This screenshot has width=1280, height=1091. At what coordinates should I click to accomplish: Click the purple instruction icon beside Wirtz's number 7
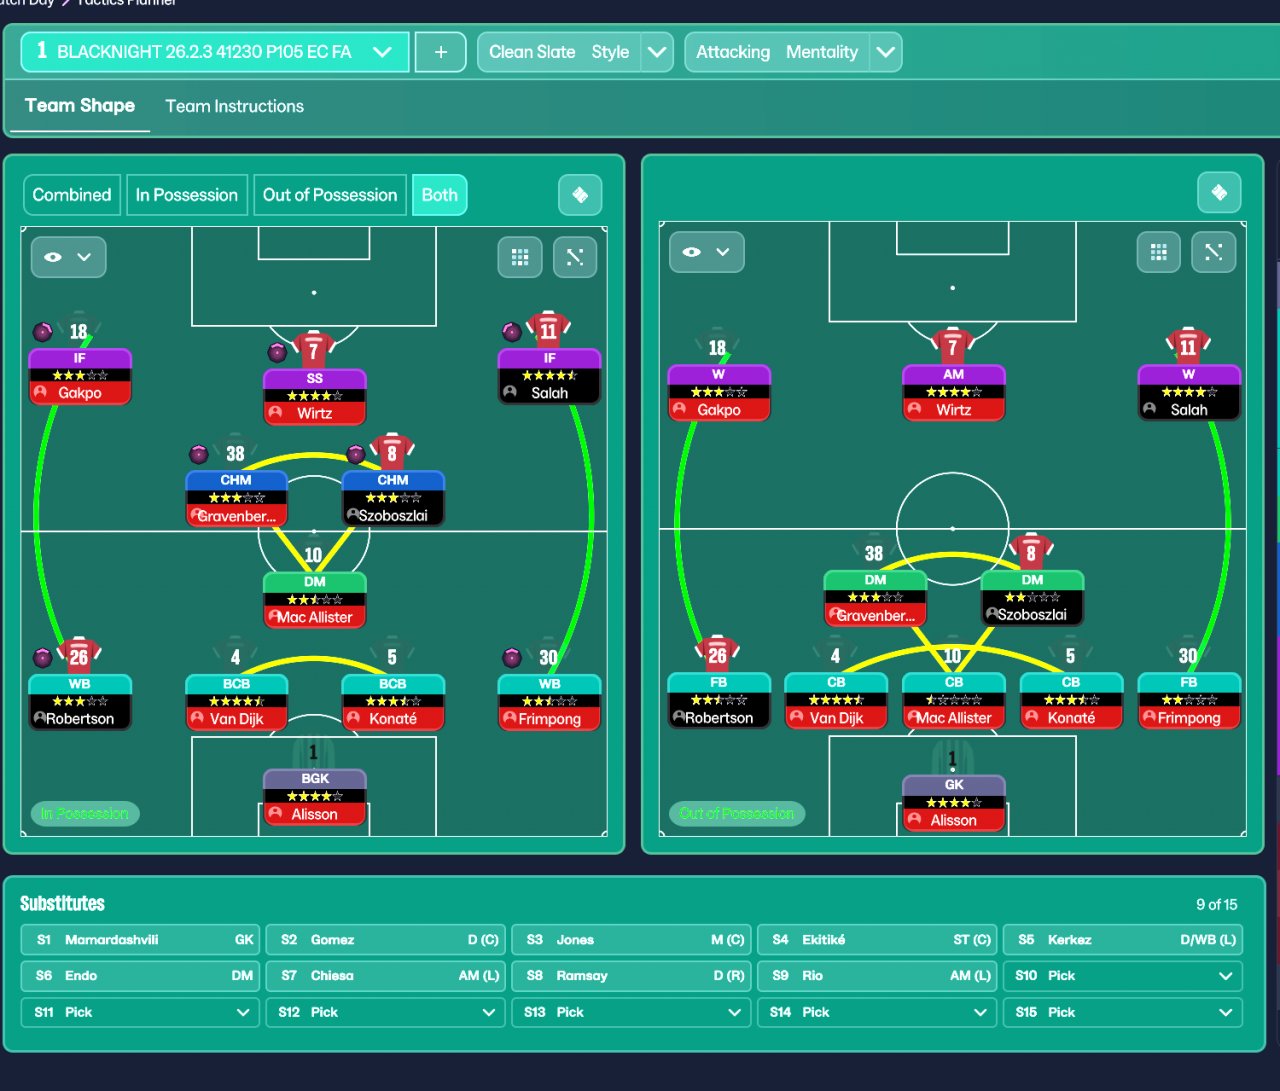[277, 352]
